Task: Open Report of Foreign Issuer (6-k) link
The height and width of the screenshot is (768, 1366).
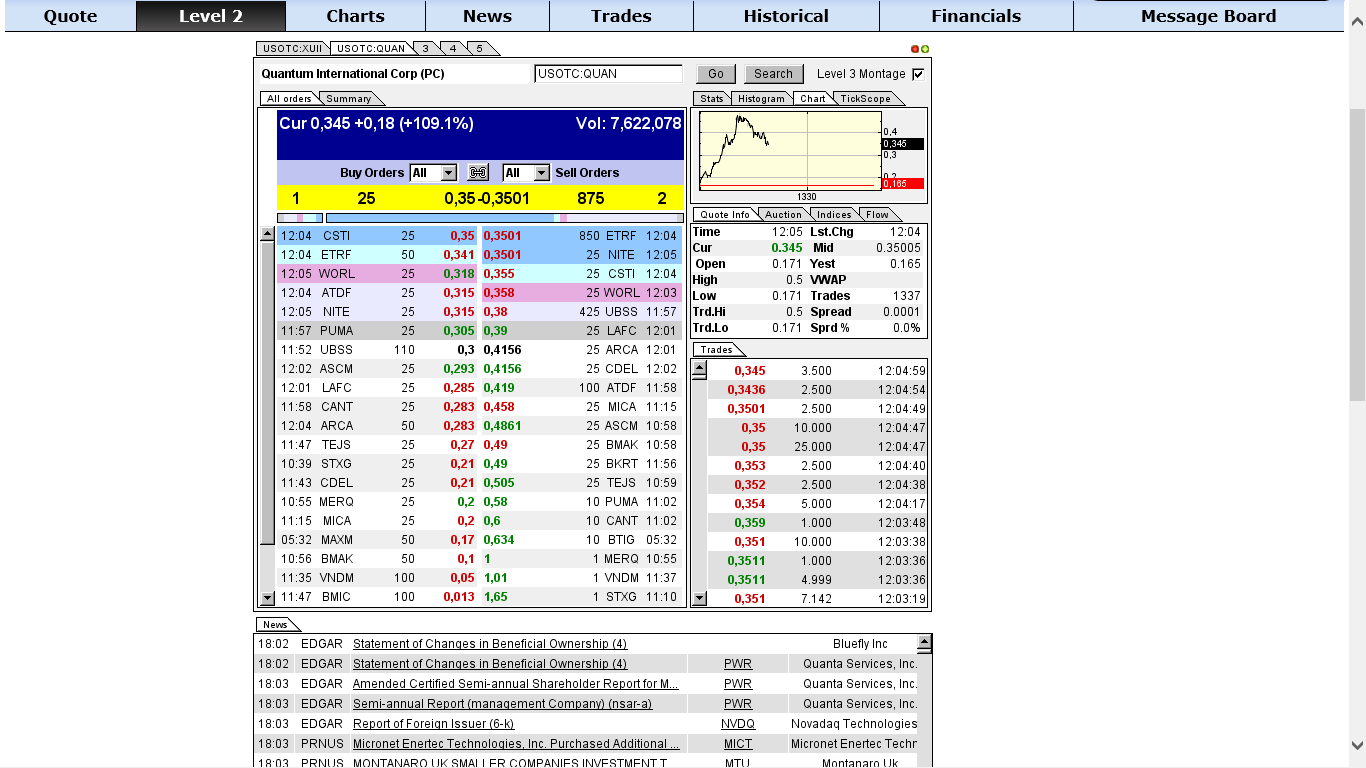Action: (x=433, y=724)
